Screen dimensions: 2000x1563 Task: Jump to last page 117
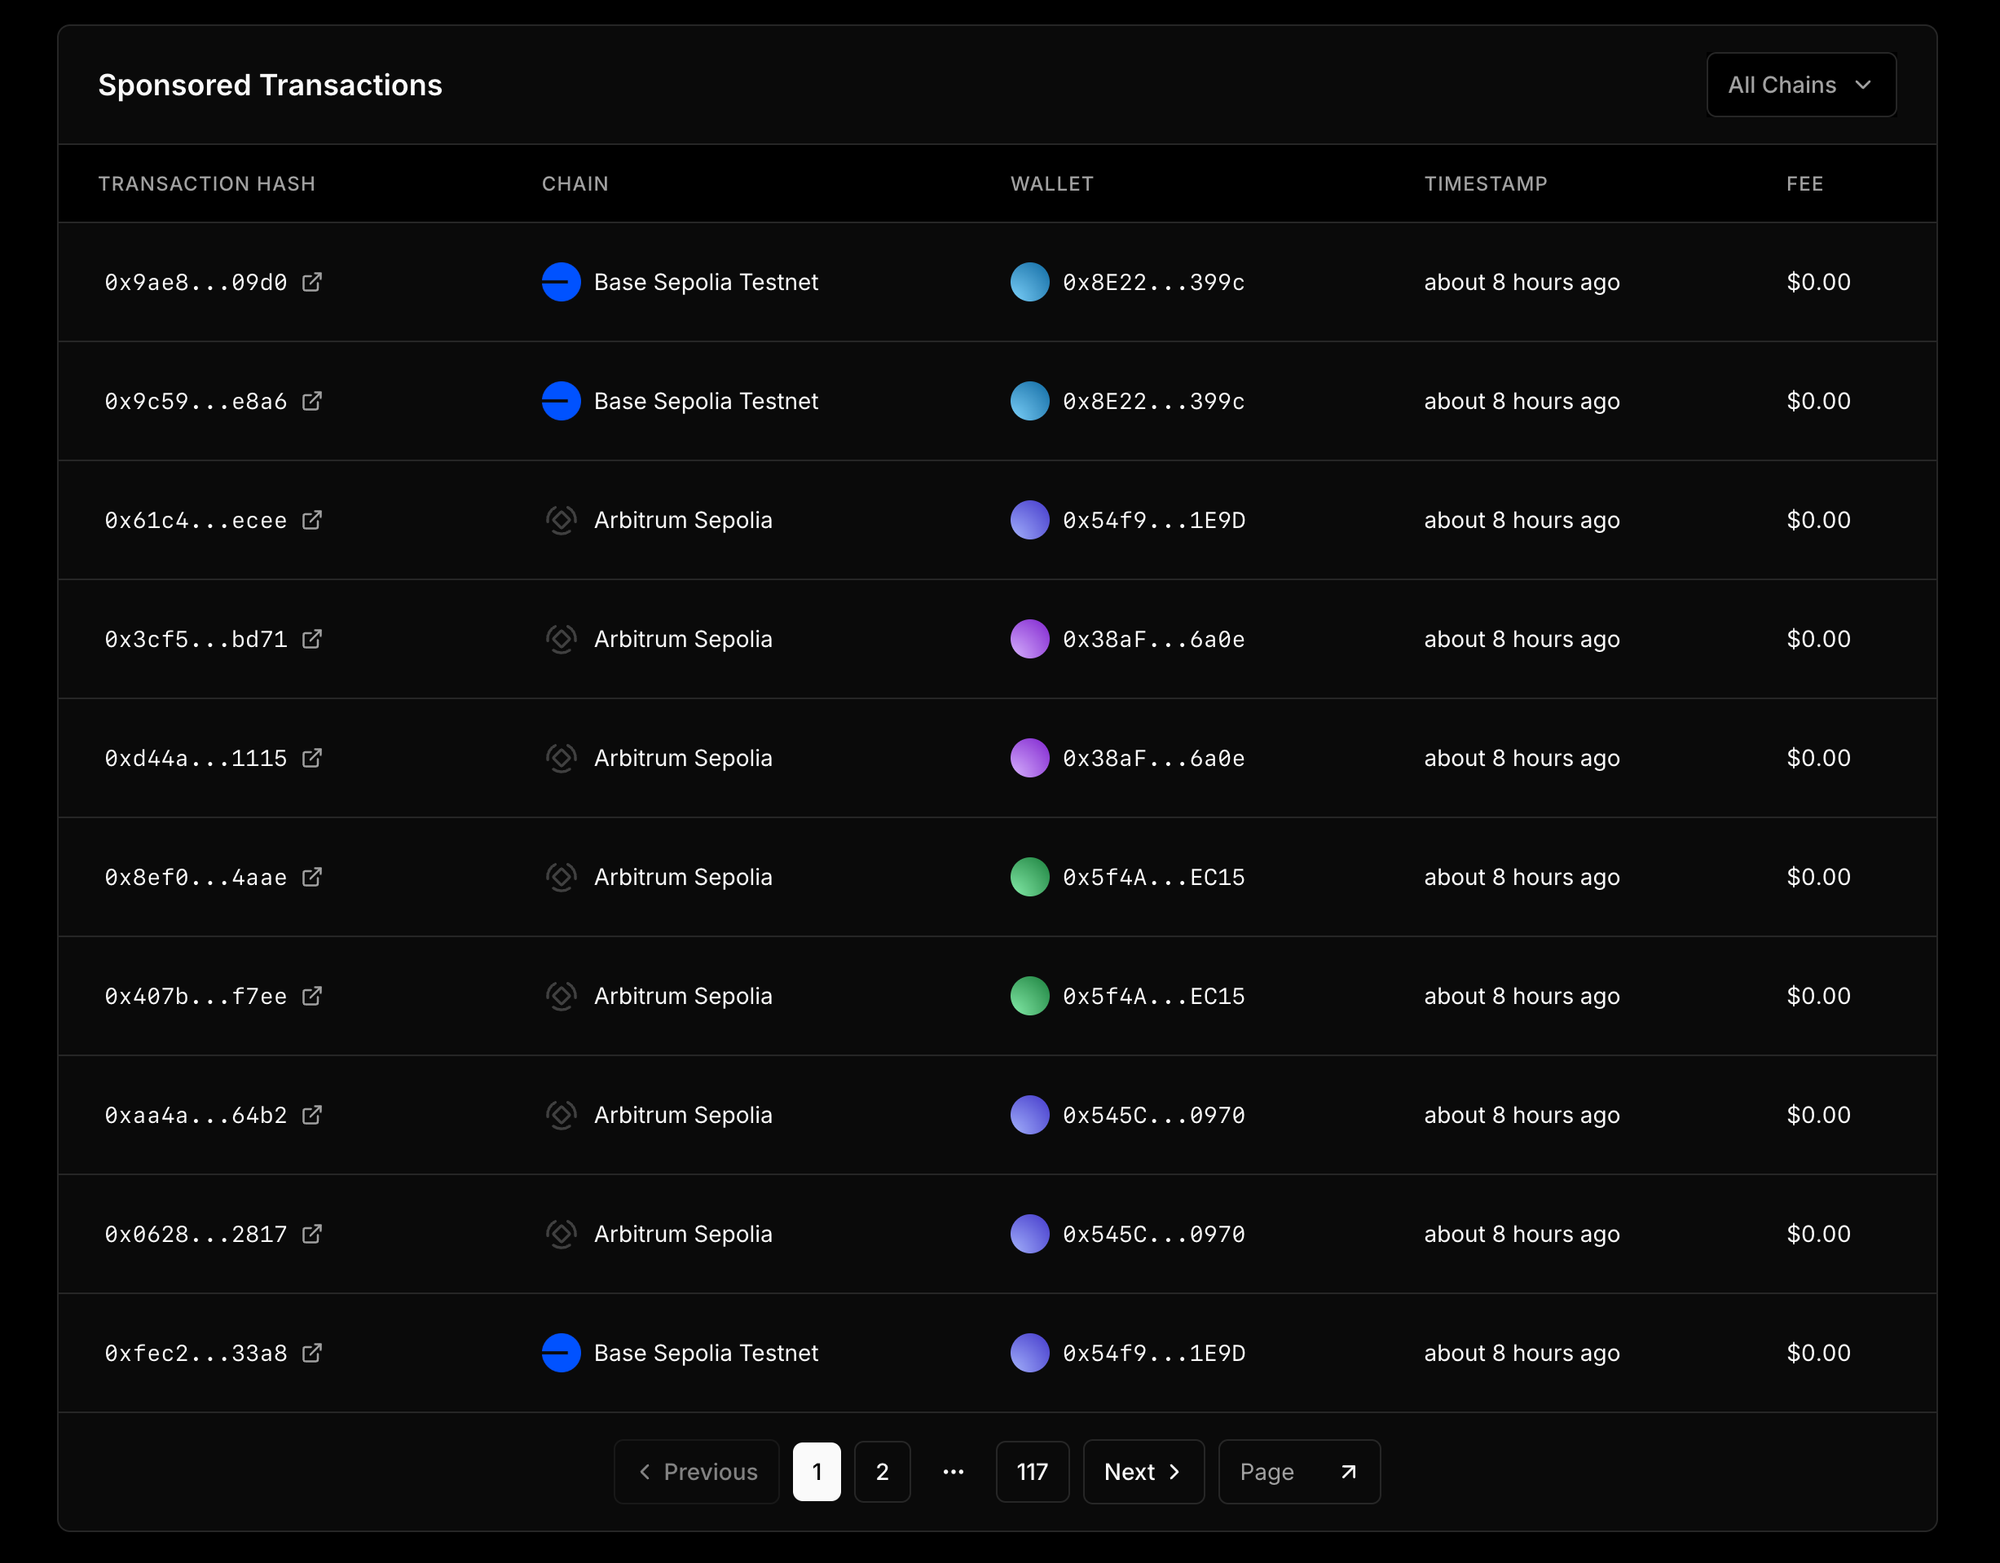click(x=1032, y=1472)
